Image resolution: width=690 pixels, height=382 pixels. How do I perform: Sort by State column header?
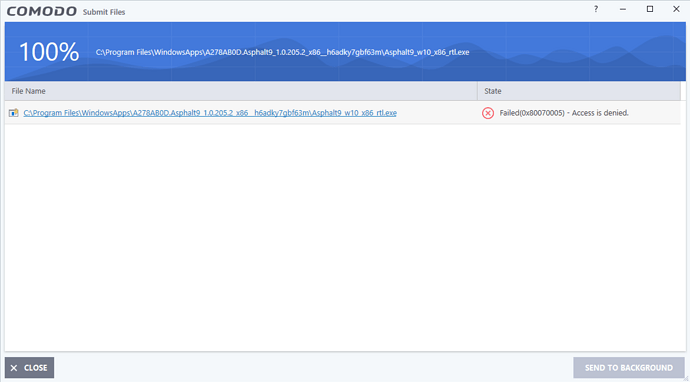579,91
